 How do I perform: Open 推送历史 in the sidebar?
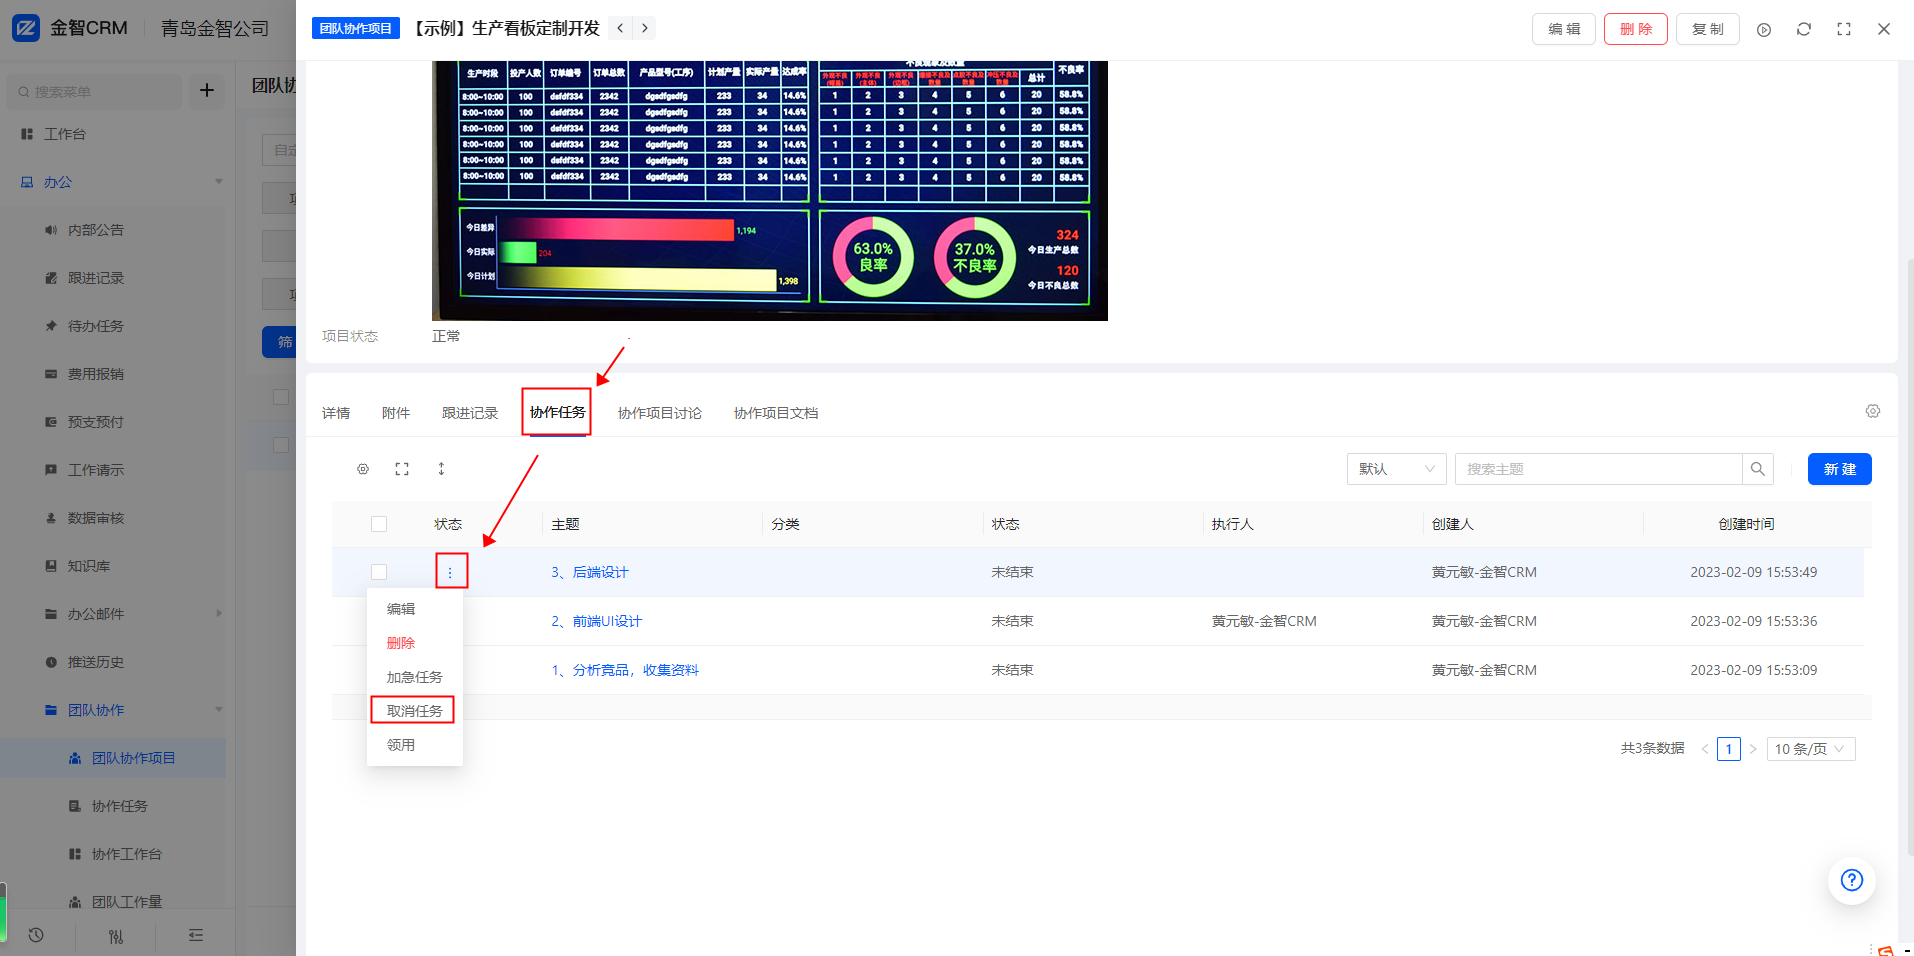96,662
